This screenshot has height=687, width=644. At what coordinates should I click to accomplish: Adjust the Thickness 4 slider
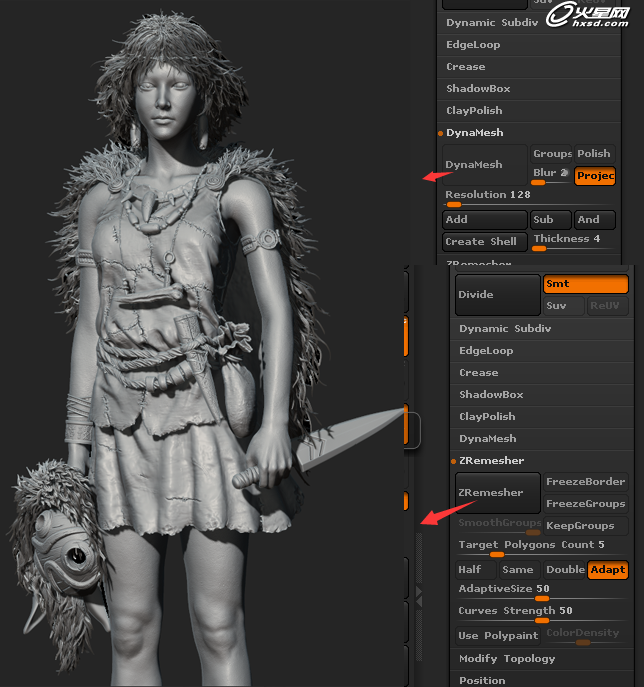coord(573,241)
